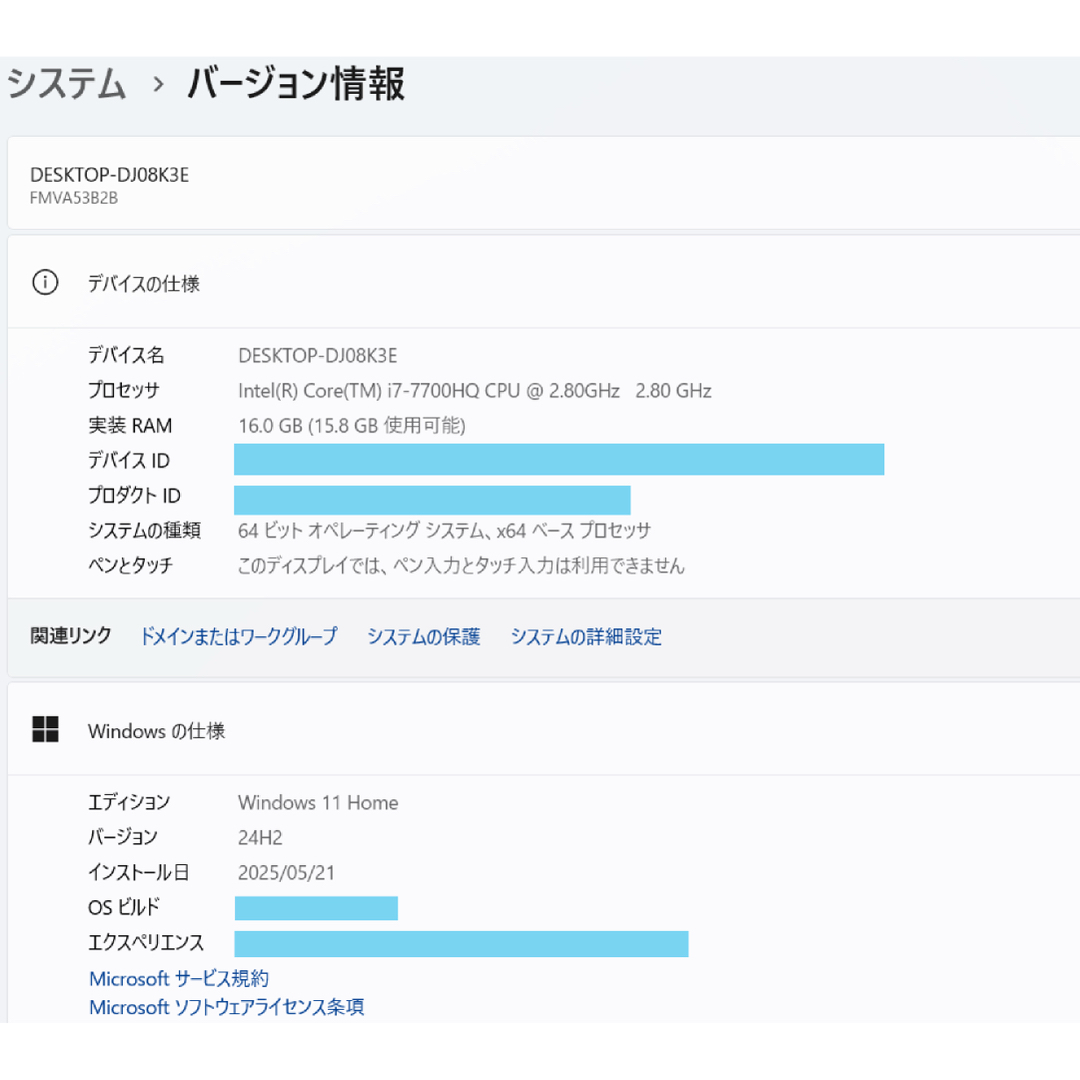
Task: Click the OS ビルド label
Action: [x=124, y=908]
